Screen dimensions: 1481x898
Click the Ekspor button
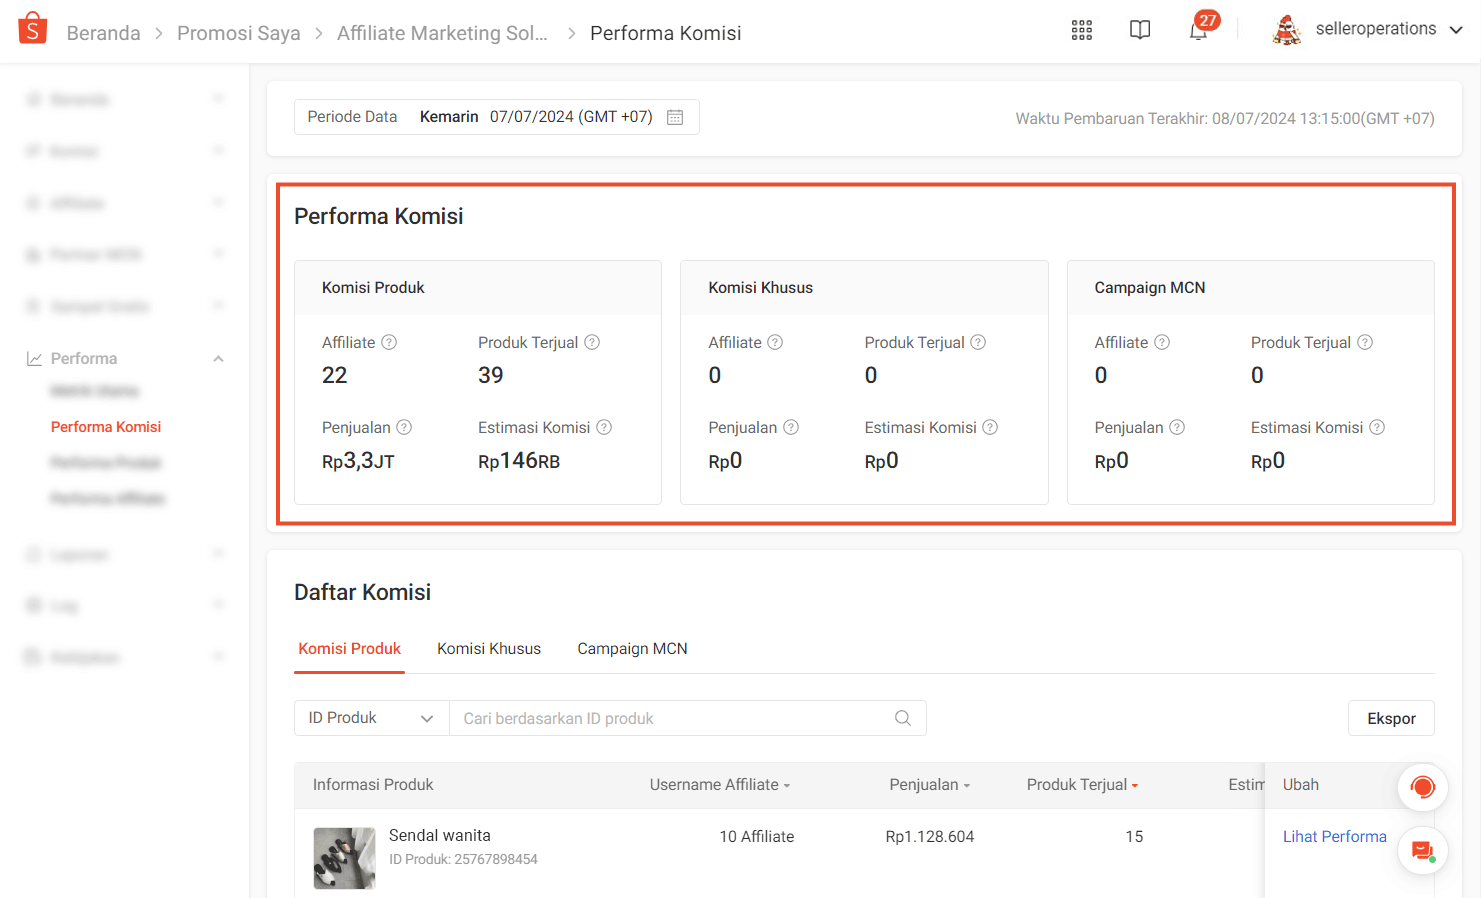coord(1391,718)
